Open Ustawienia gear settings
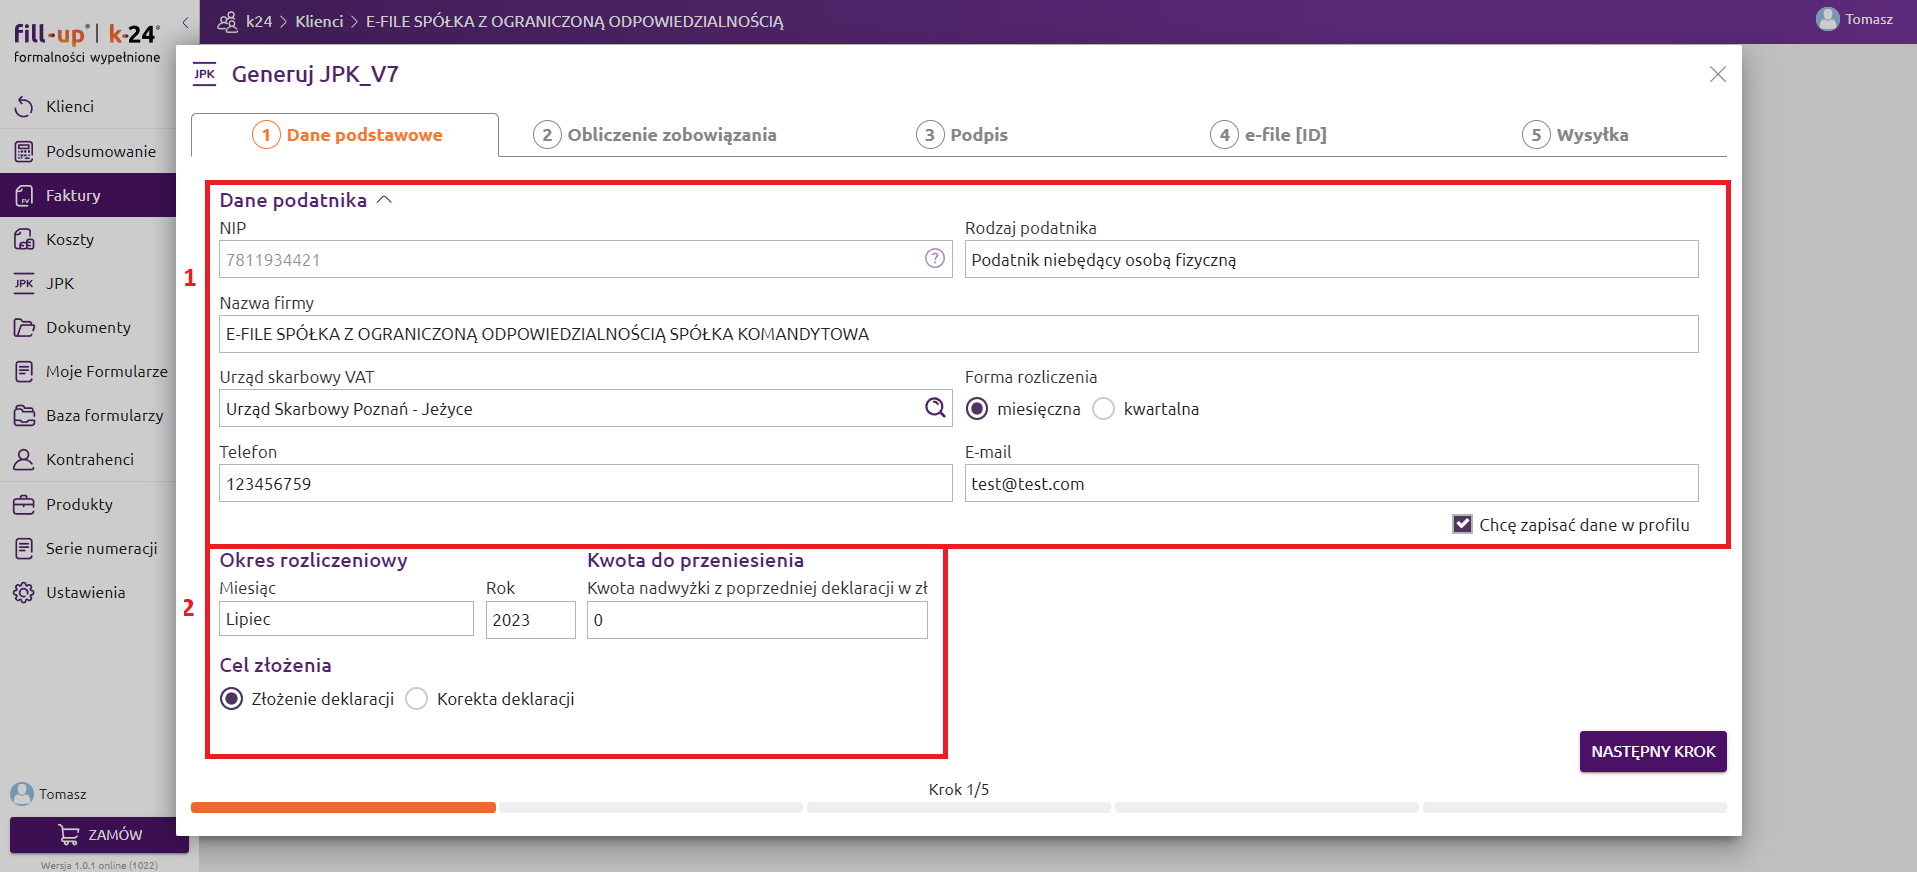This screenshot has height=872, width=1917. tap(24, 593)
